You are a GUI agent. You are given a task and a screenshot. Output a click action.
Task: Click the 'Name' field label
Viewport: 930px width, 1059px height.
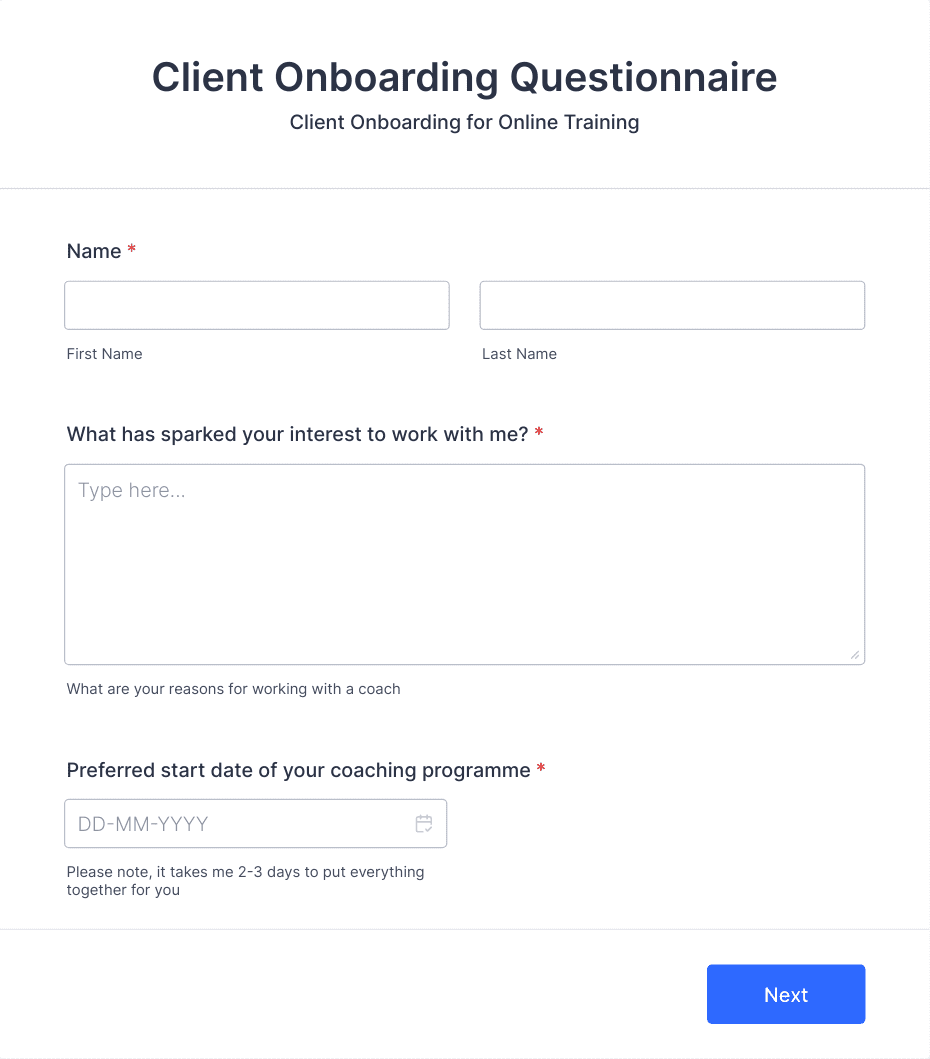(92, 251)
